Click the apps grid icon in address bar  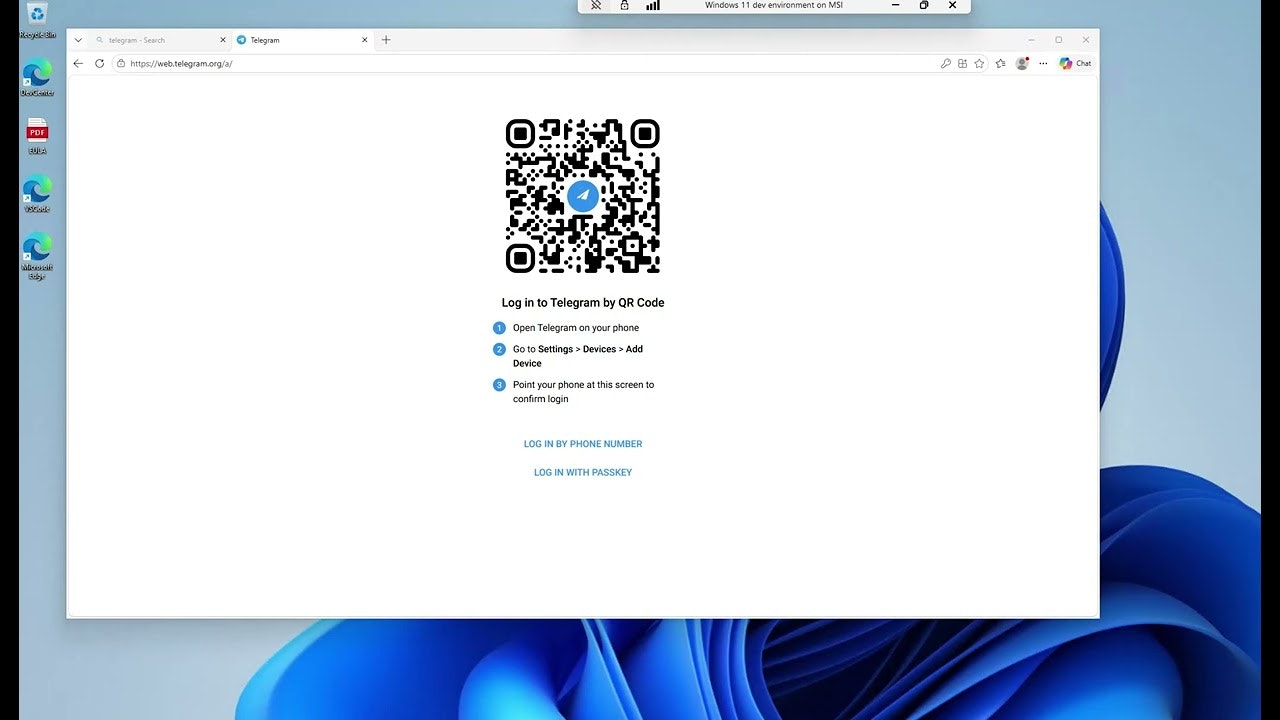pyautogui.click(x=962, y=63)
